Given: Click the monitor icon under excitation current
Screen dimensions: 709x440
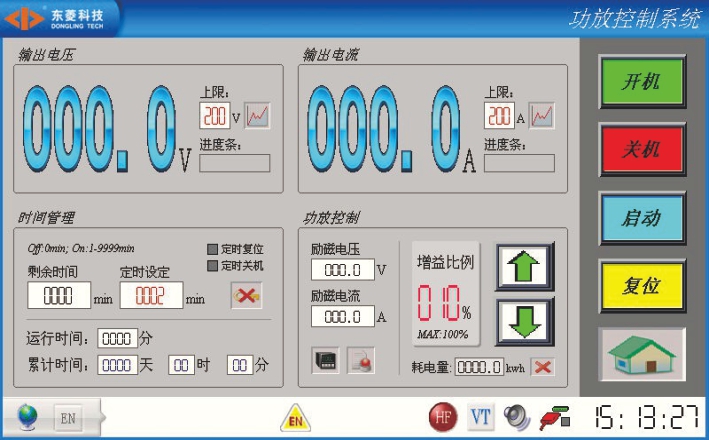Looking at the screenshot, I should click(x=325, y=361).
